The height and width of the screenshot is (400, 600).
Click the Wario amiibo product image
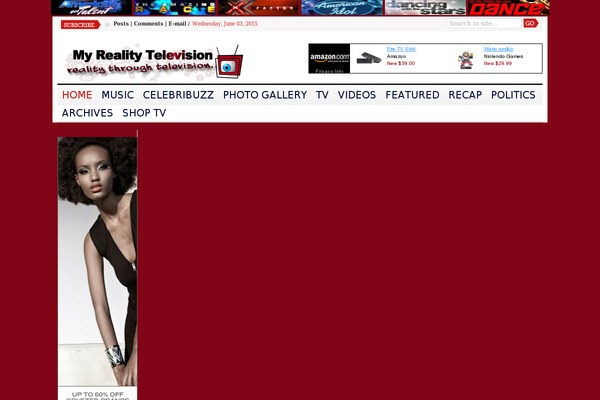(x=466, y=60)
